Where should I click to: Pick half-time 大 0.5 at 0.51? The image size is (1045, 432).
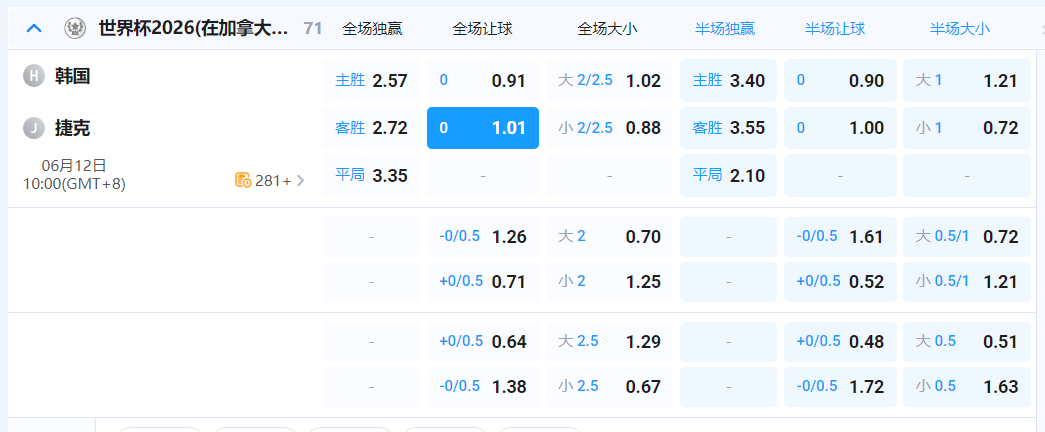click(967, 342)
